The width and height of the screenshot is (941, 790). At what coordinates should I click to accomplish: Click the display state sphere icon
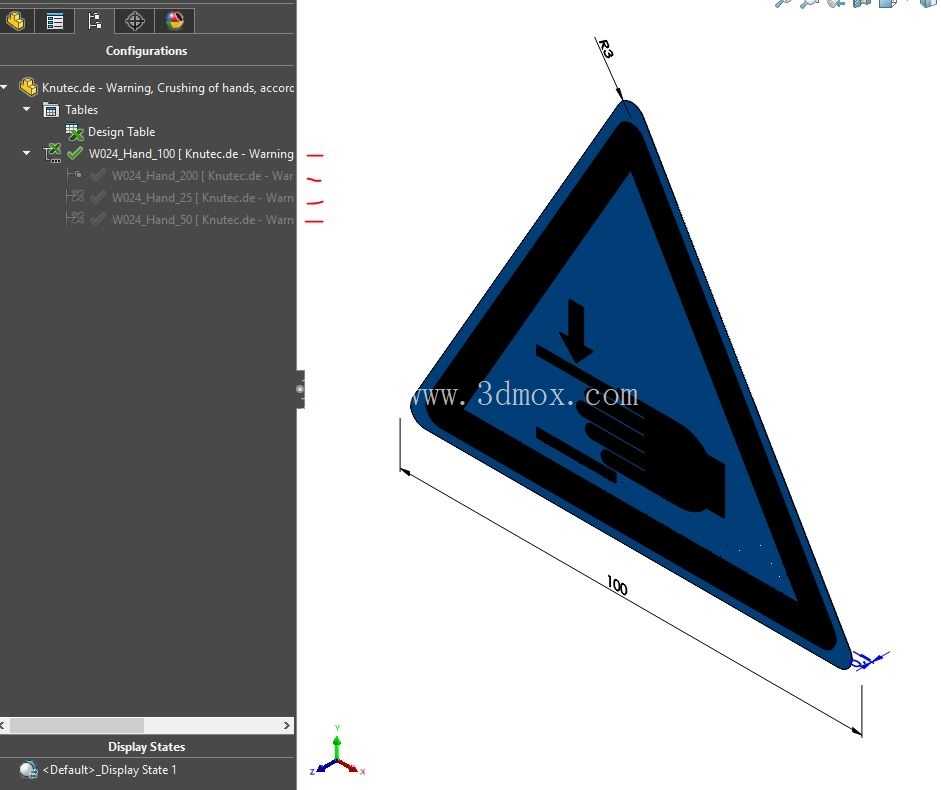[28, 770]
